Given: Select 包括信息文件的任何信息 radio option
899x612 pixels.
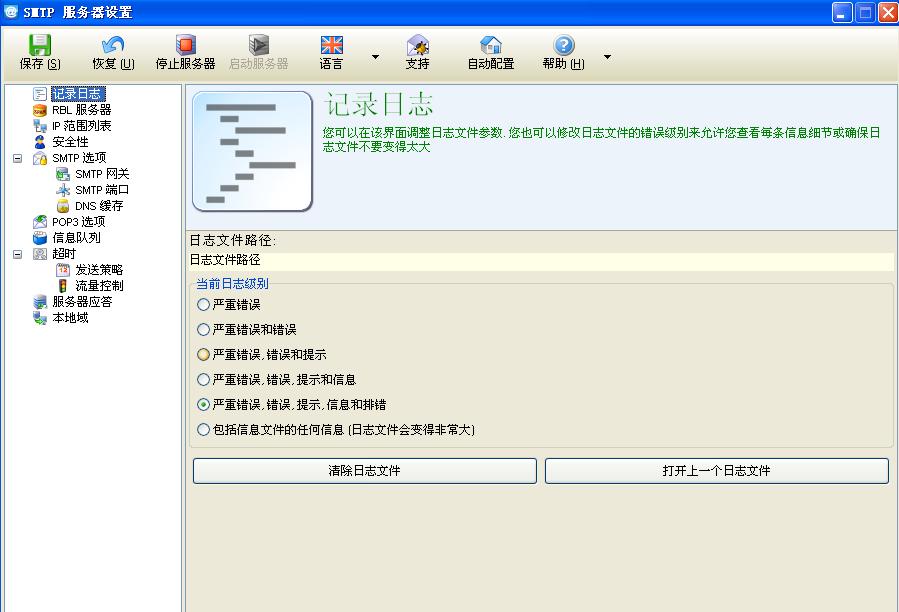Looking at the screenshot, I should point(203,430).
